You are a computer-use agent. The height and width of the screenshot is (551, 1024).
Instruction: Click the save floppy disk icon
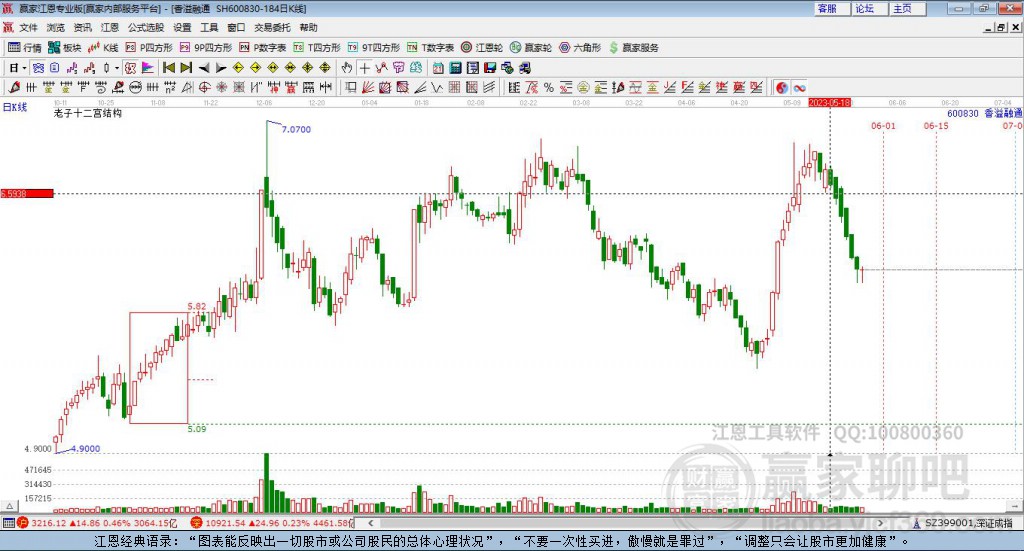click(x=490, y=68)
